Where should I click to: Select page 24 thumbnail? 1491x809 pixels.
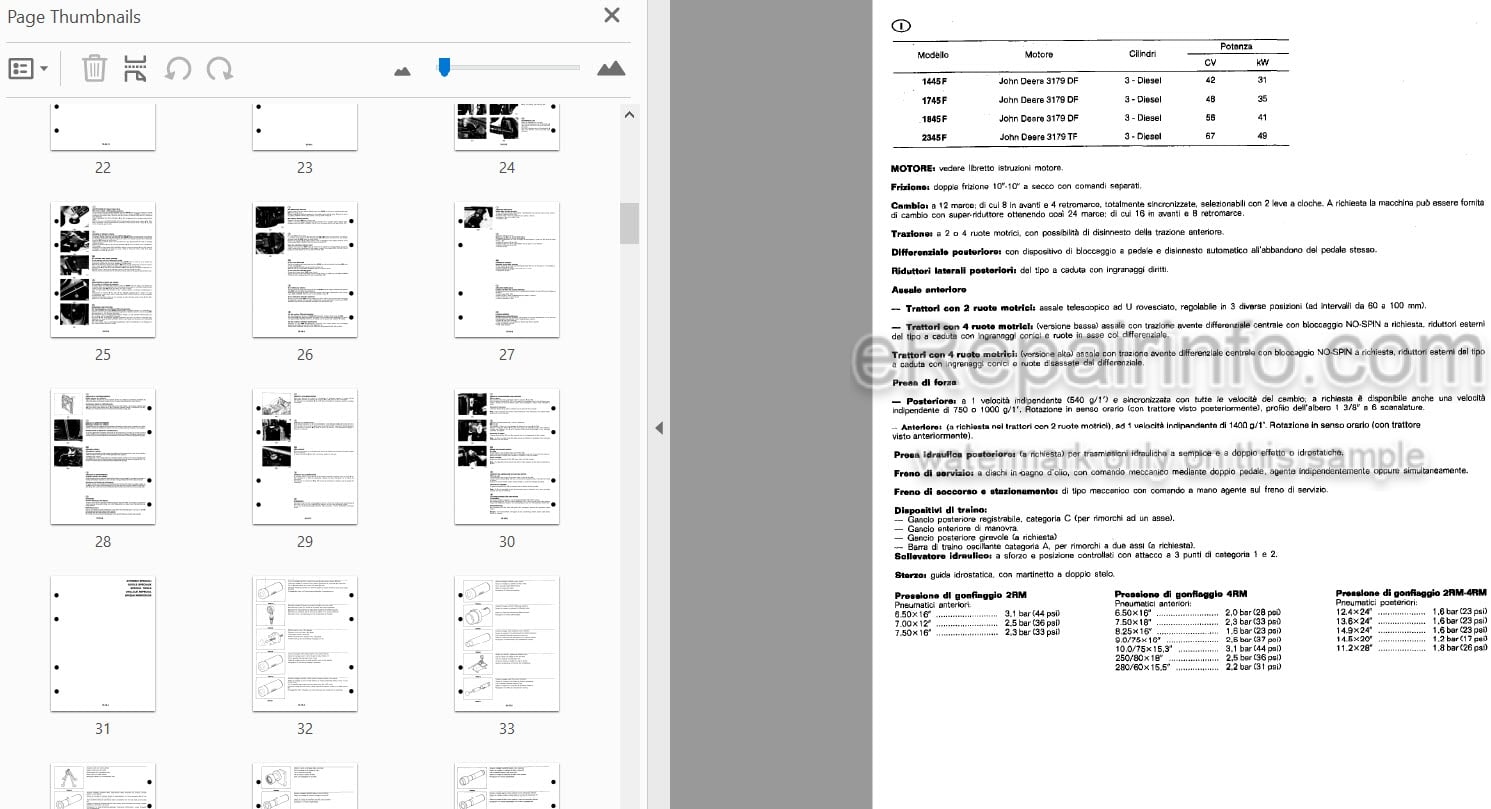pyautogui.click(x=507, y=126)
